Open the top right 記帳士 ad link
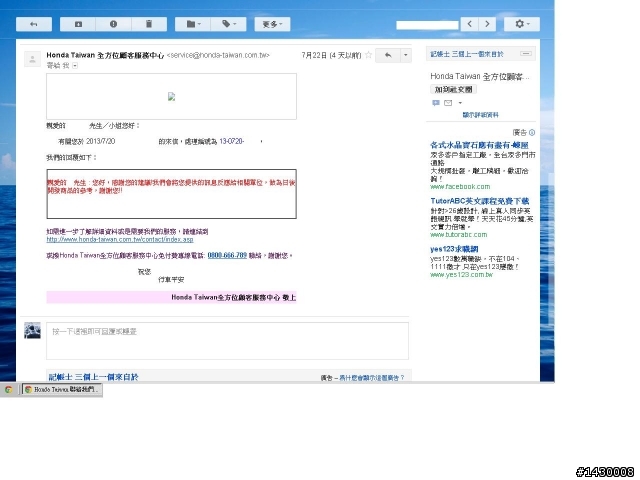The width and height of the screenshot is (640, 480). pyautogui.click(x=467, y=54)
